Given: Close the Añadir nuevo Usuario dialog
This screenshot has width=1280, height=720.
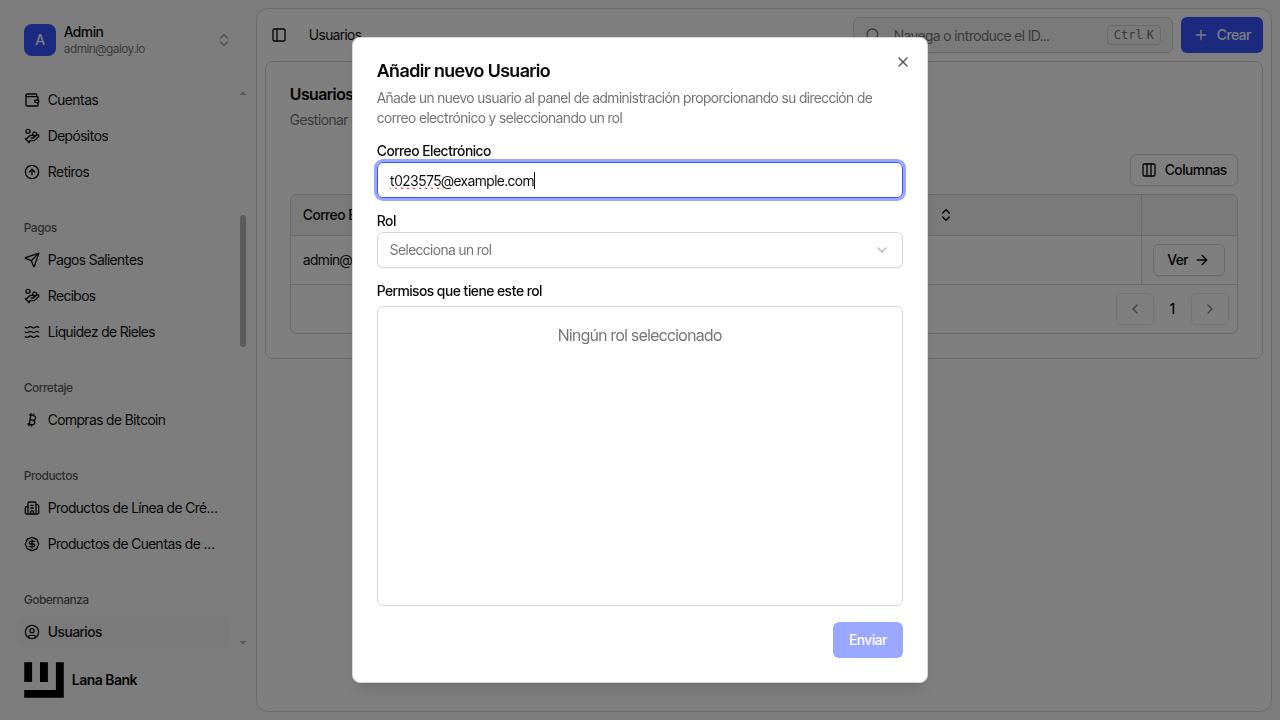Looking at the screenshot, I should (903, 62).
